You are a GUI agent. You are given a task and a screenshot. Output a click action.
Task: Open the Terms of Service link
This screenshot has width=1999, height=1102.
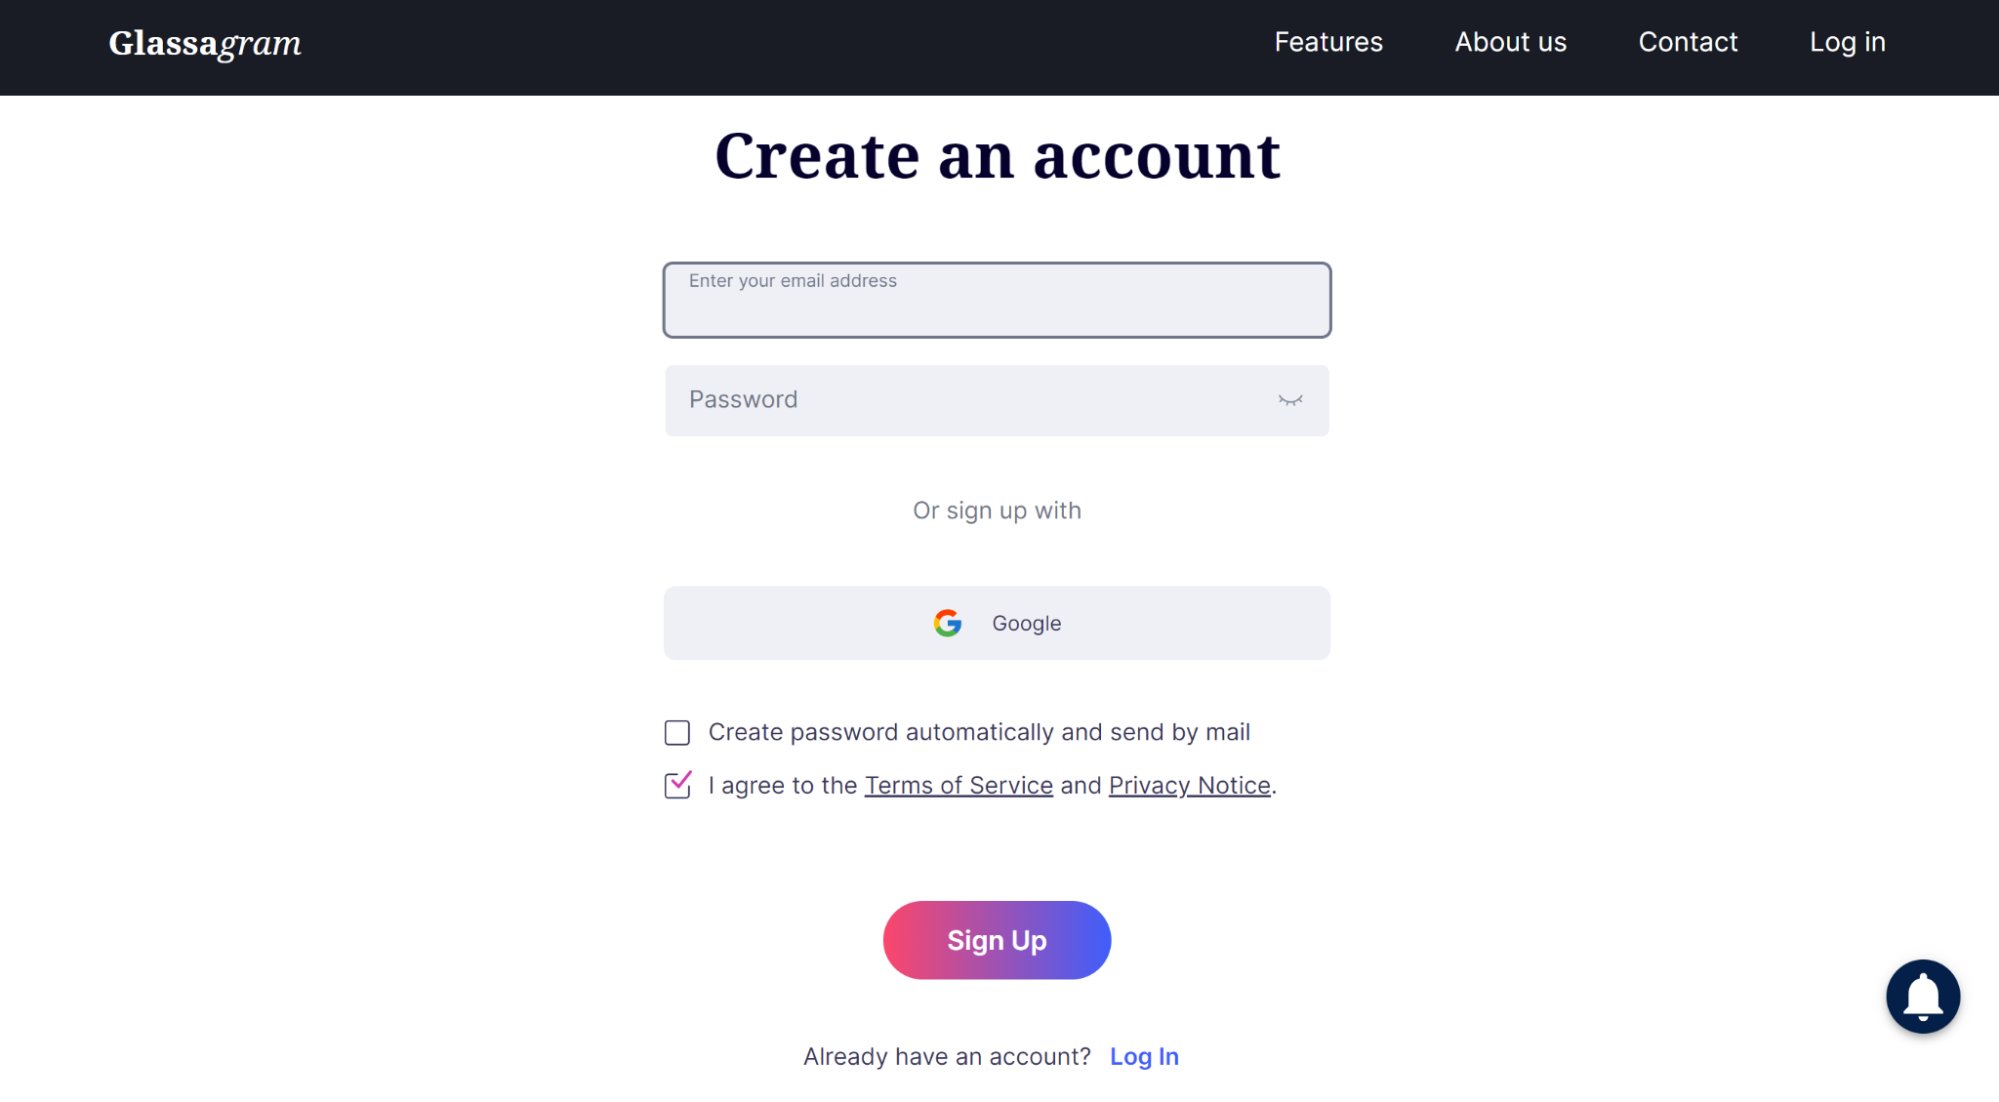(x=958, y=786)
